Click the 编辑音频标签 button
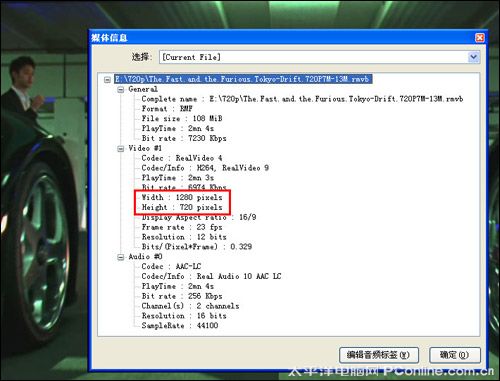This screenshot has width=500, height=381. point(379,355)
